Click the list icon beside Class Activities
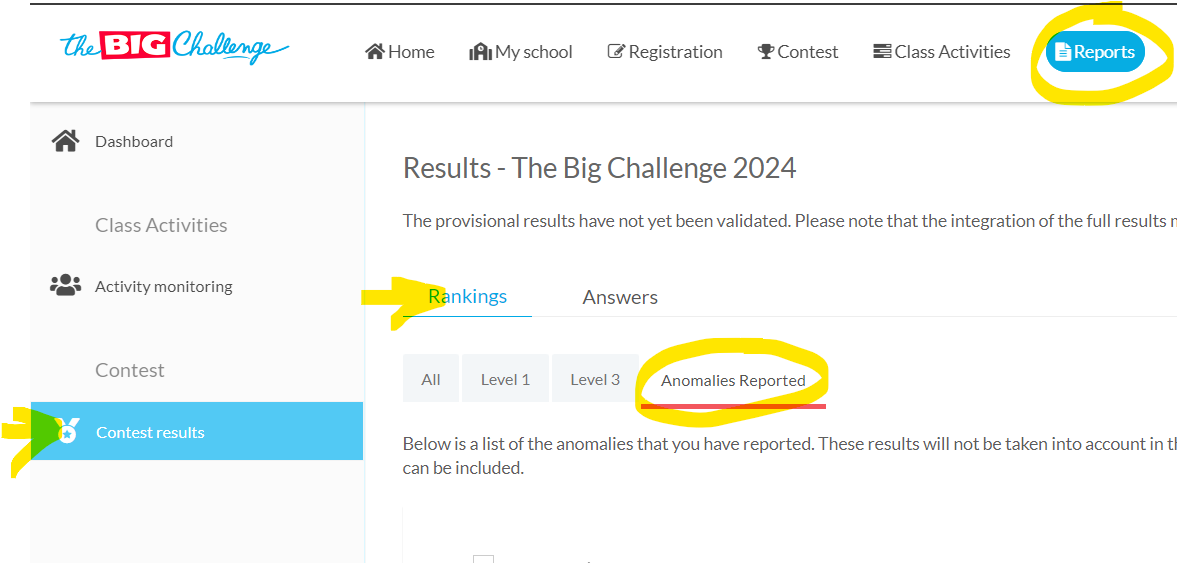This screenshot has width=1177, height=563. point(882,52)
